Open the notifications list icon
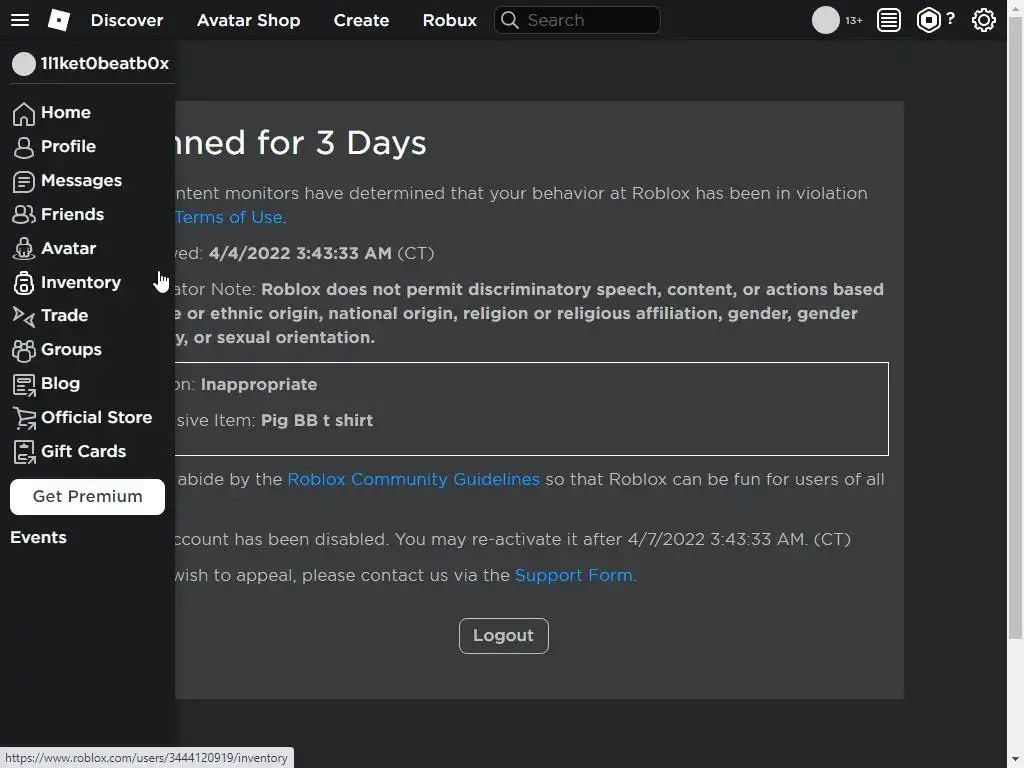Screen dimensions: 1024x768 [889, 20]
